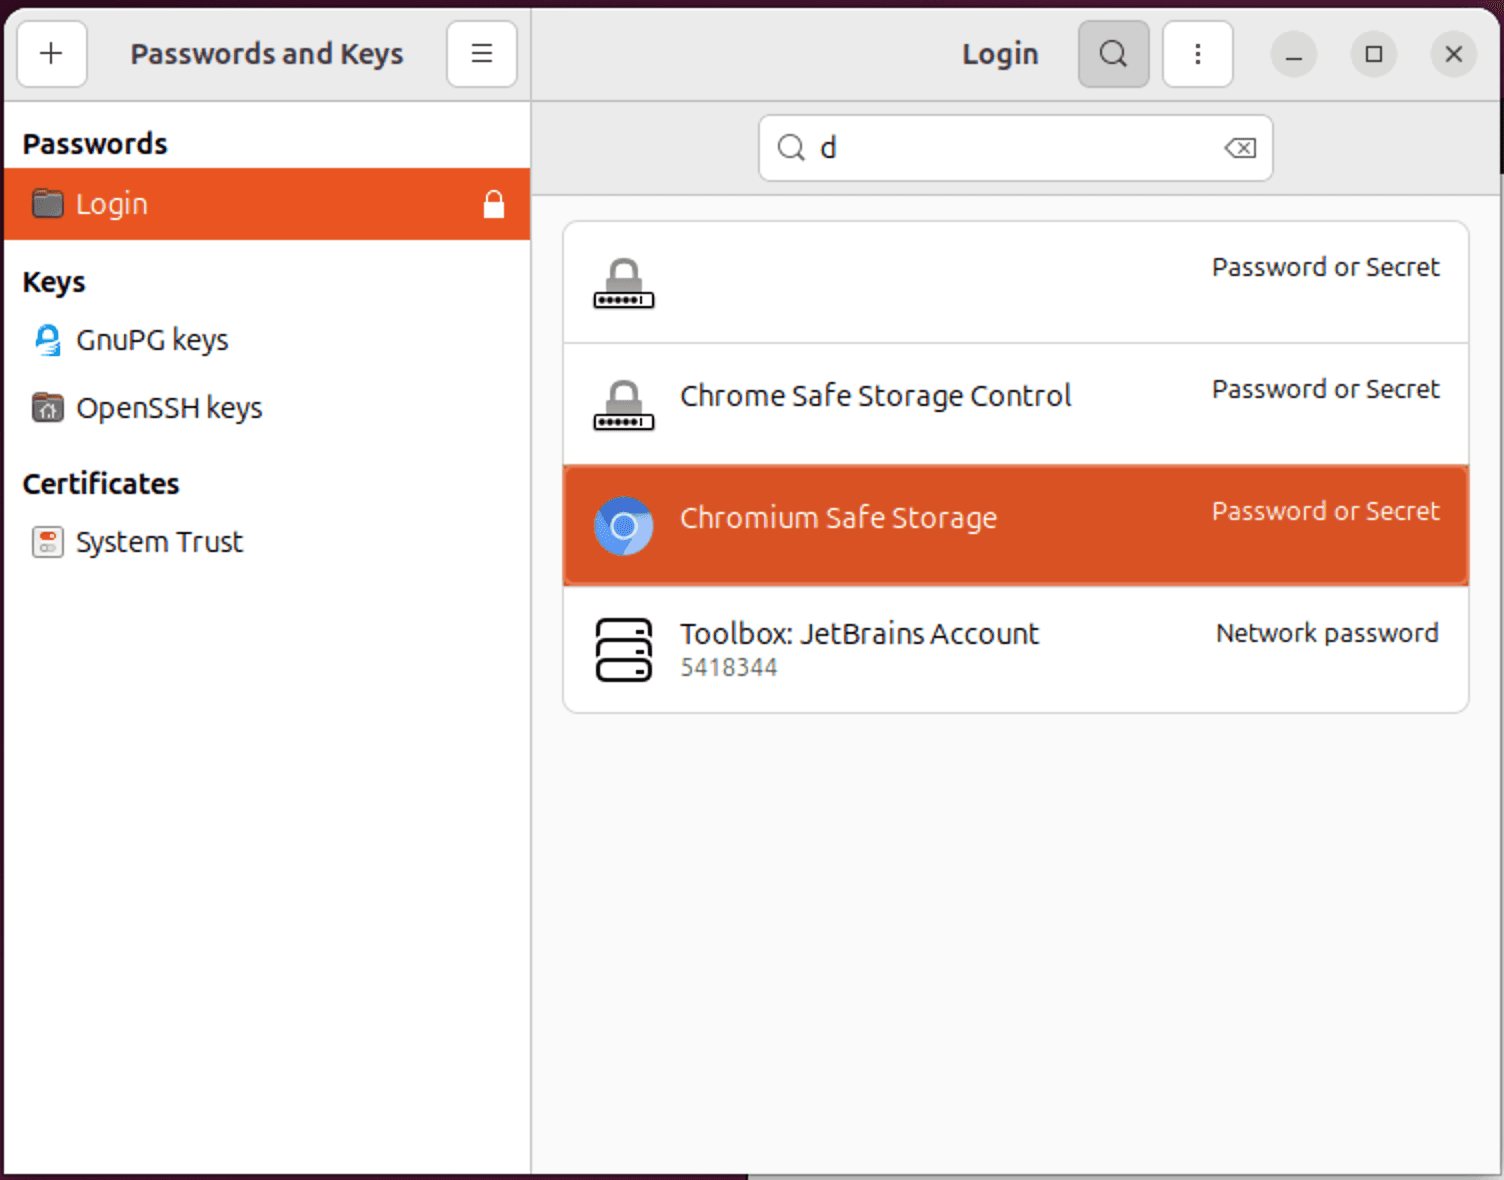Clear the search field text
The image size is (1504, 1180).
(x=1240, y=148)
